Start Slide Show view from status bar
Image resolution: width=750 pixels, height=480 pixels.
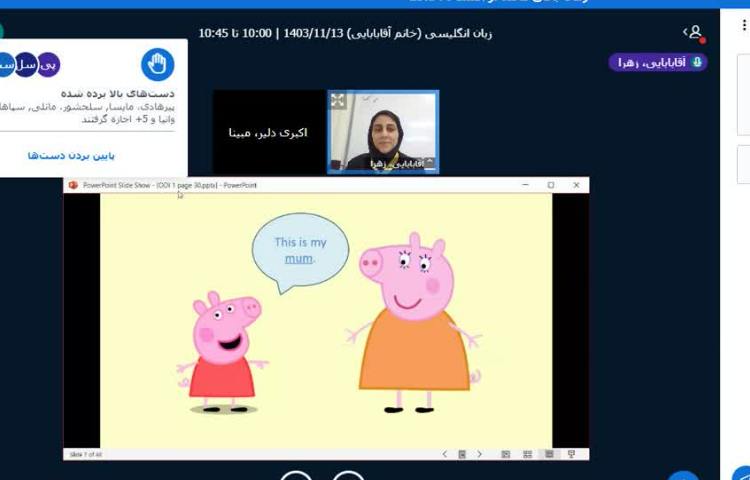[571, 454]
